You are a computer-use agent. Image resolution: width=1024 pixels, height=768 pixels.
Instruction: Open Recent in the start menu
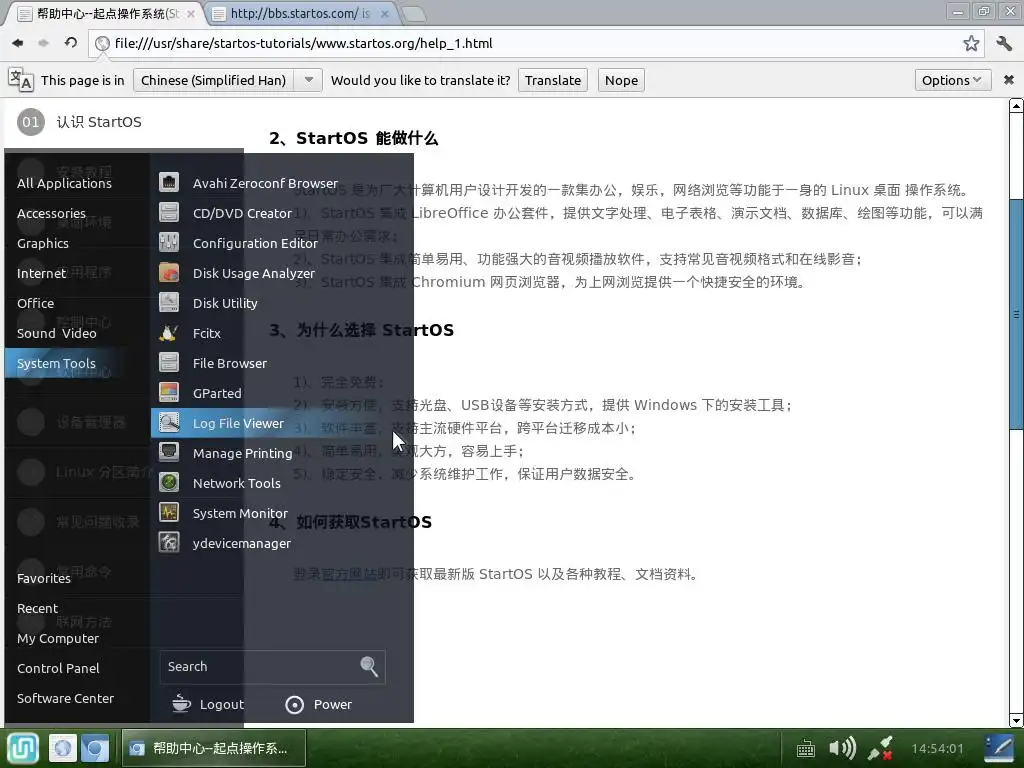pyautogui.click(x=37, y=609)
